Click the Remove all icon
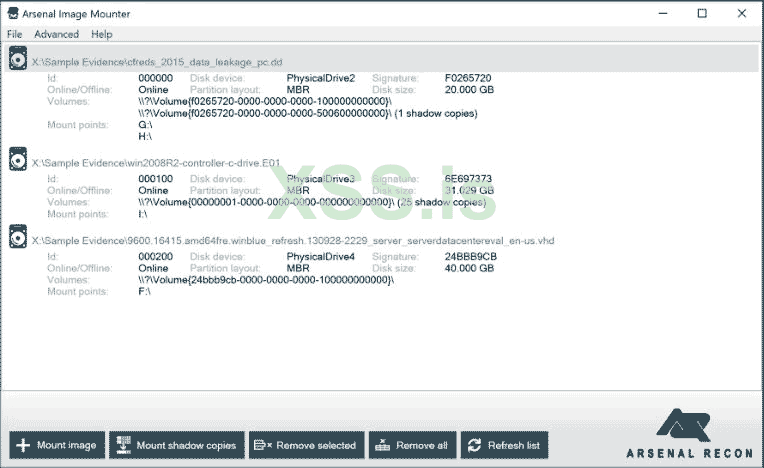 (x=382, y=445)
